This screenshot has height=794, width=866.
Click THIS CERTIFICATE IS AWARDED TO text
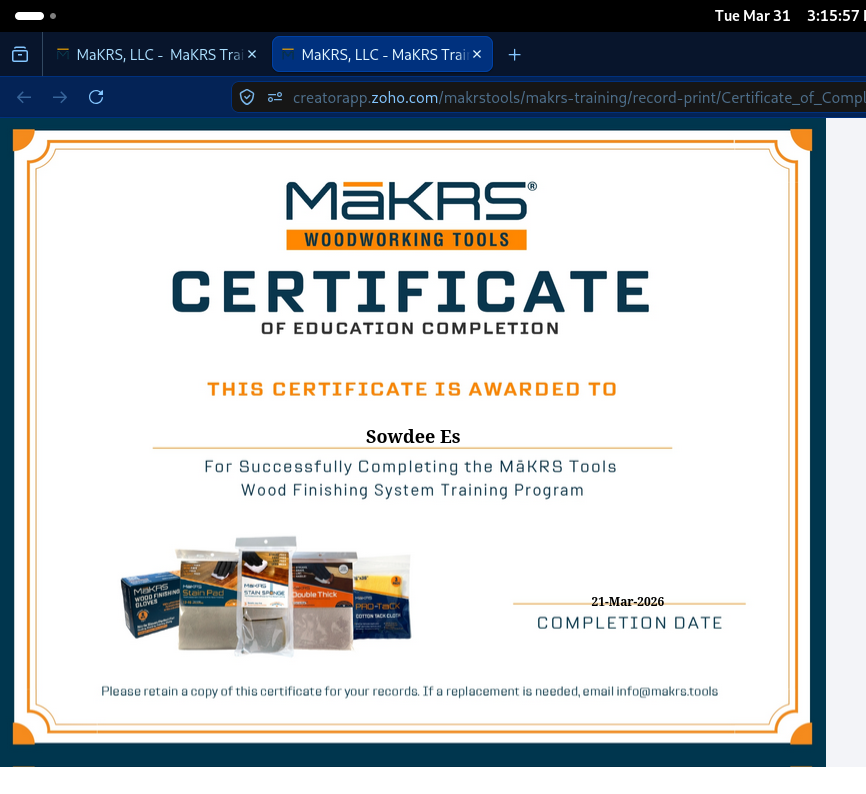pyautogui.click(x=412, y=389)
